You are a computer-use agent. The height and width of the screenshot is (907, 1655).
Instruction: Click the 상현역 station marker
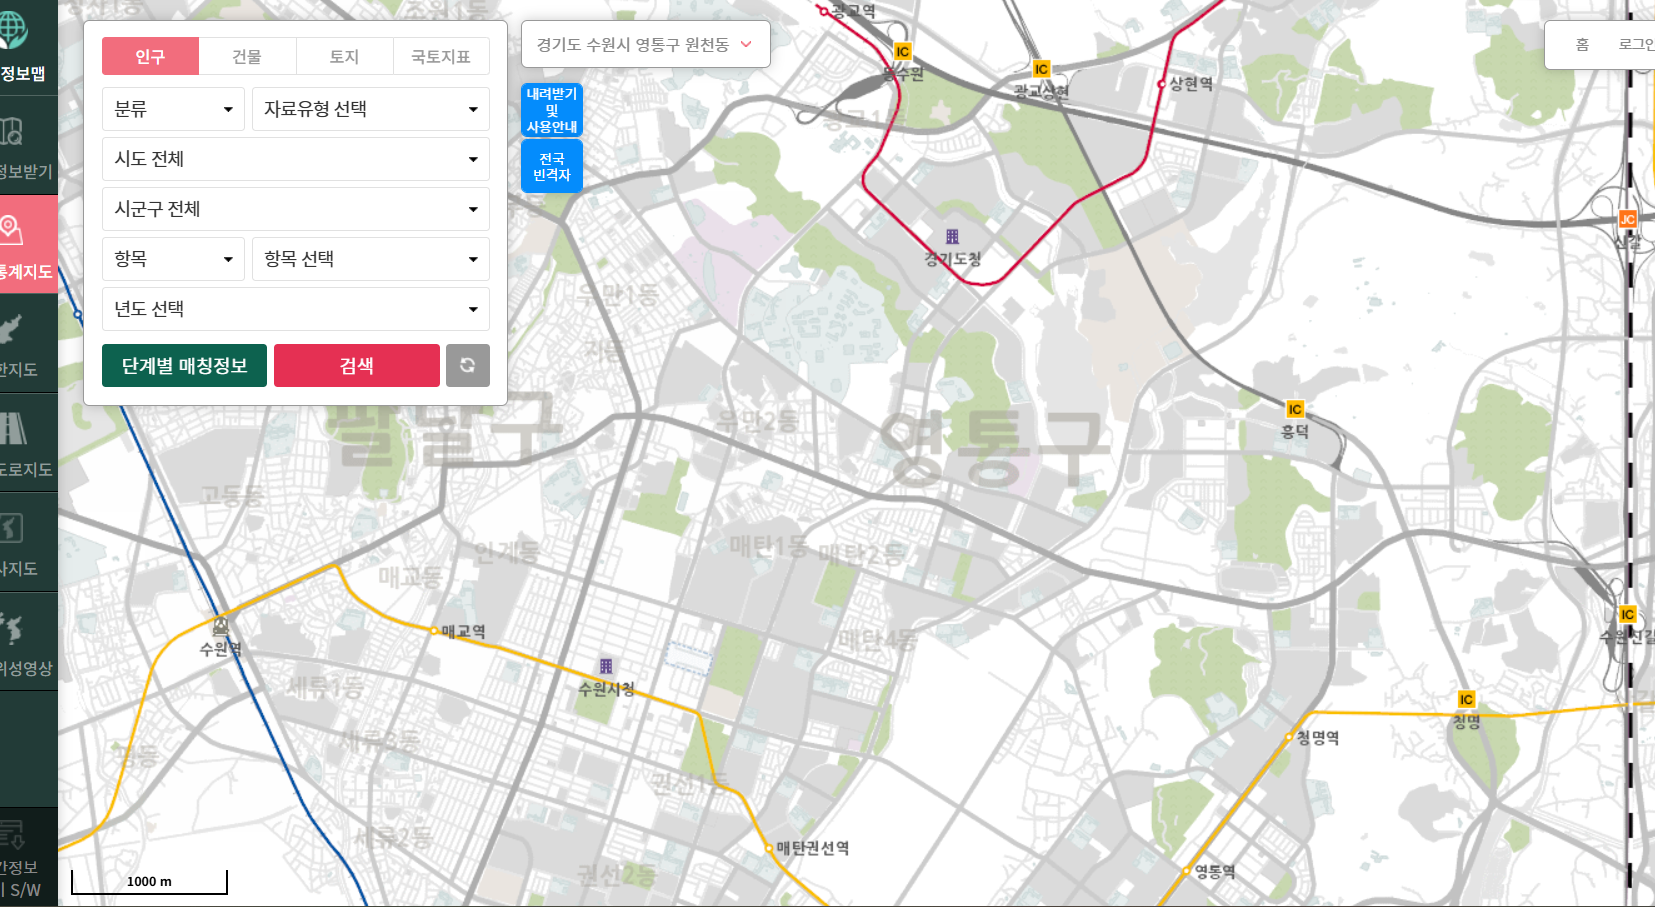point(1162,84)
